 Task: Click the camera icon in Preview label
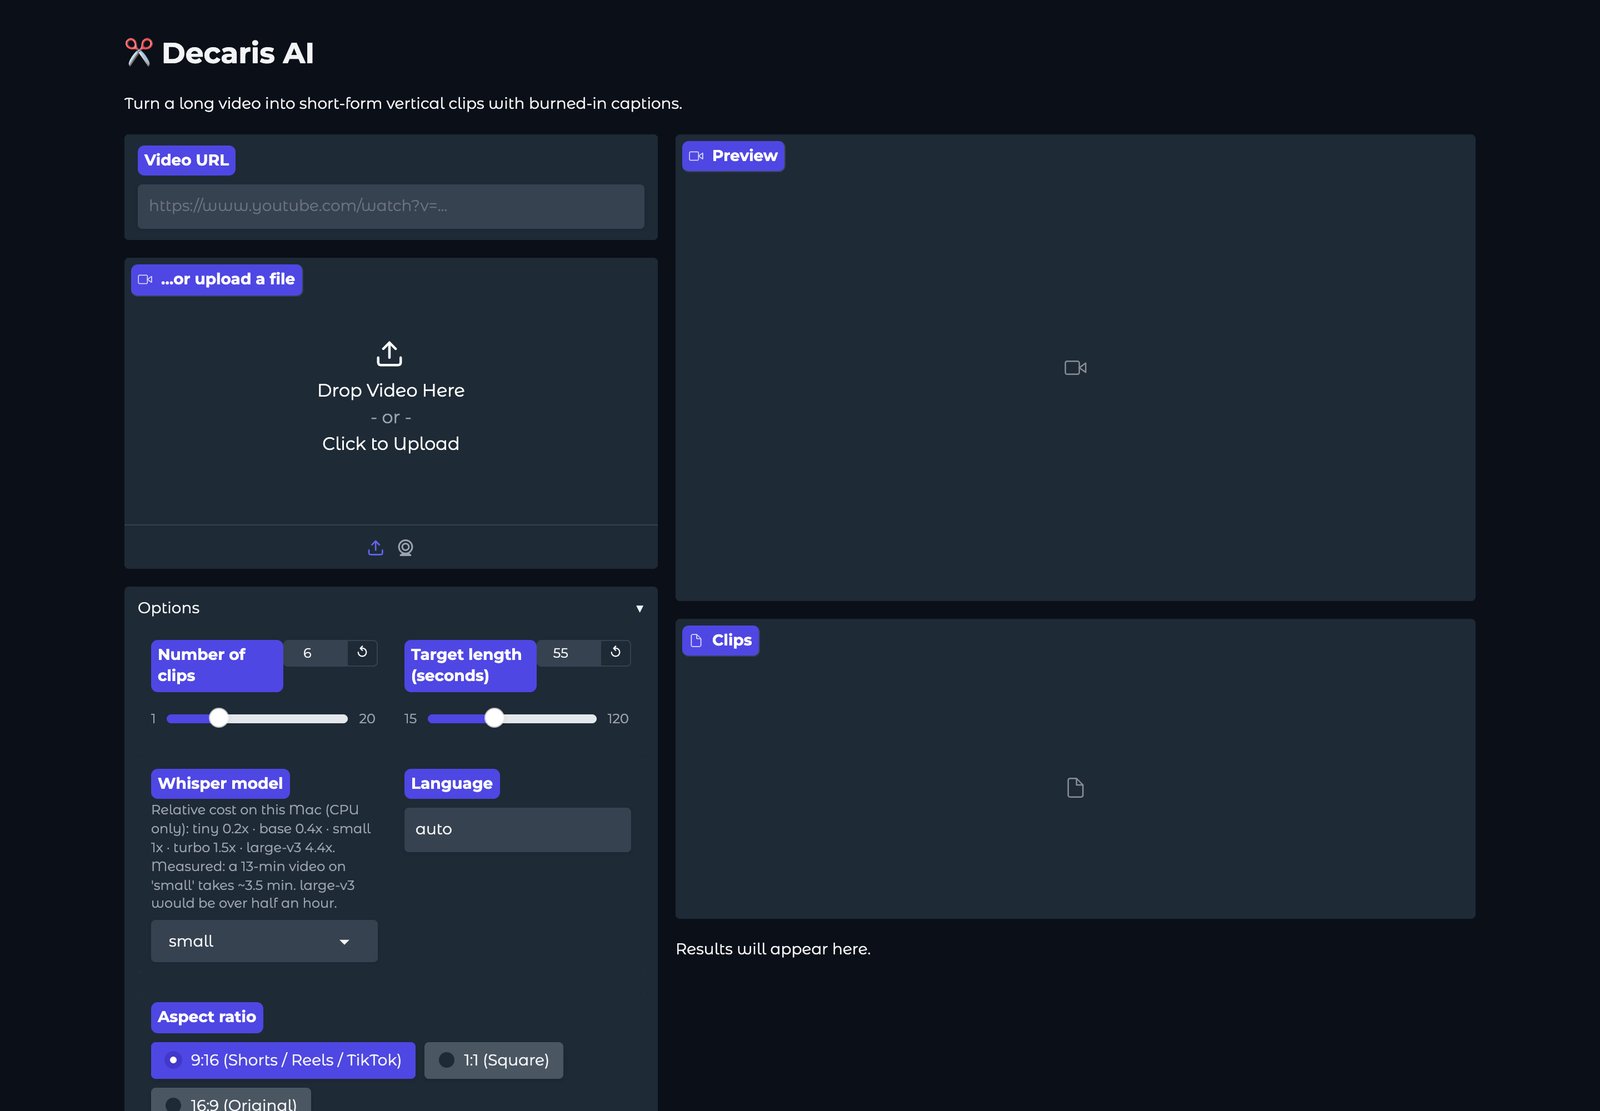697,156
